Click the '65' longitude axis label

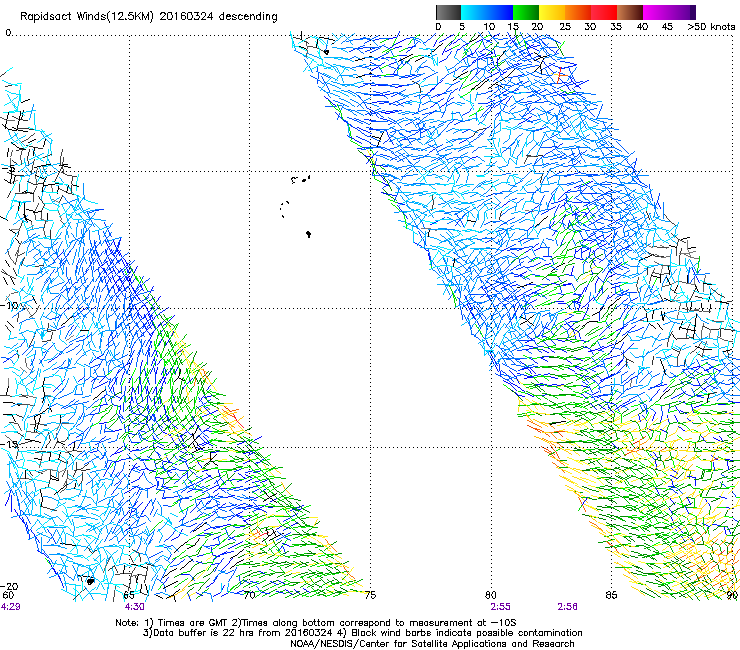(129, 595)
